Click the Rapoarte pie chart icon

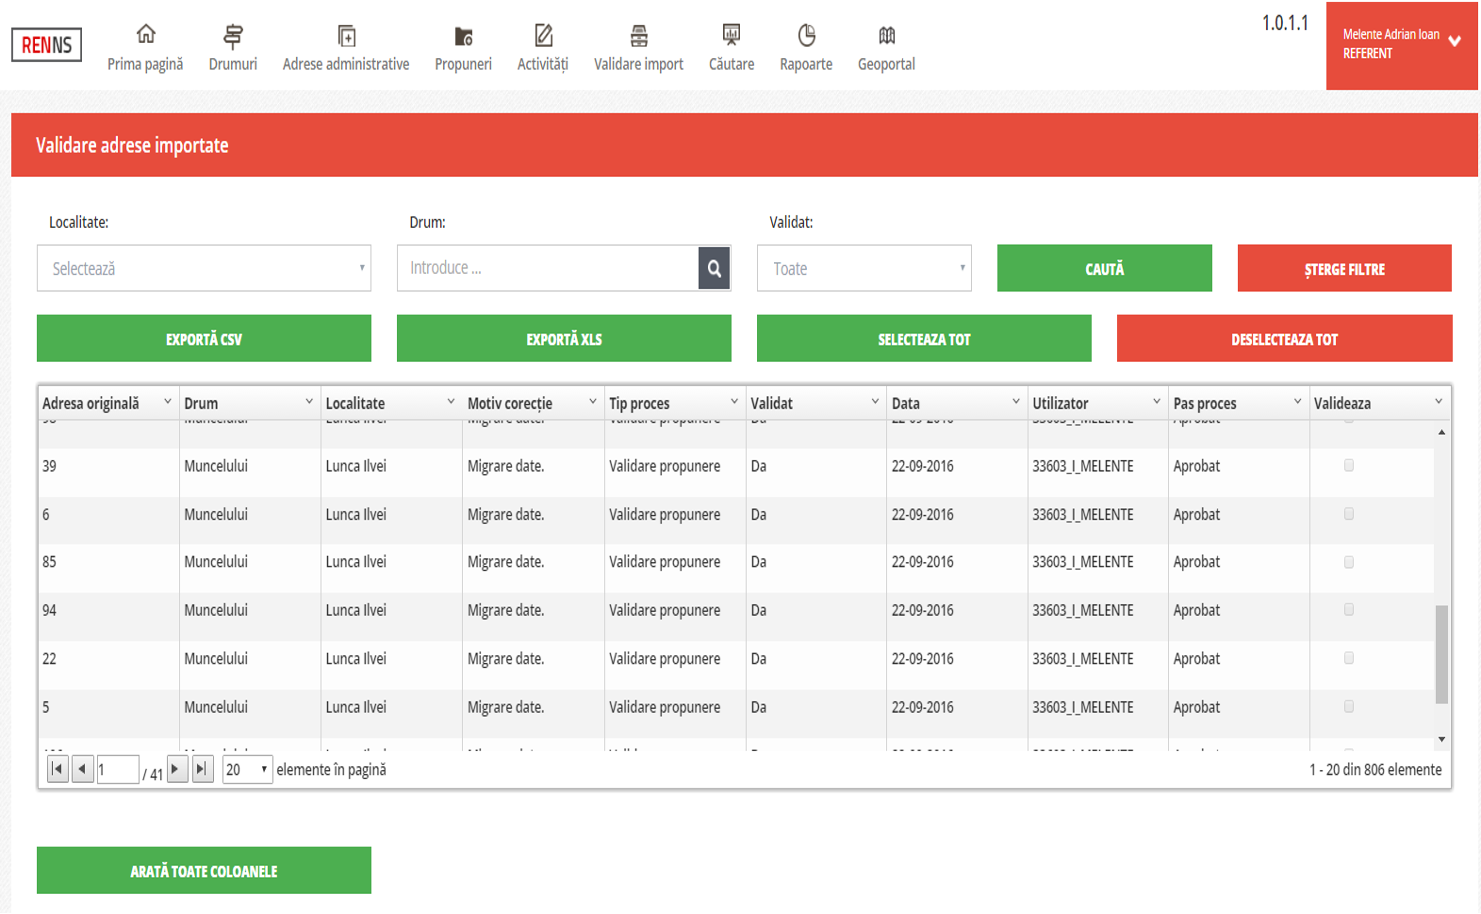tap(806, 36)
